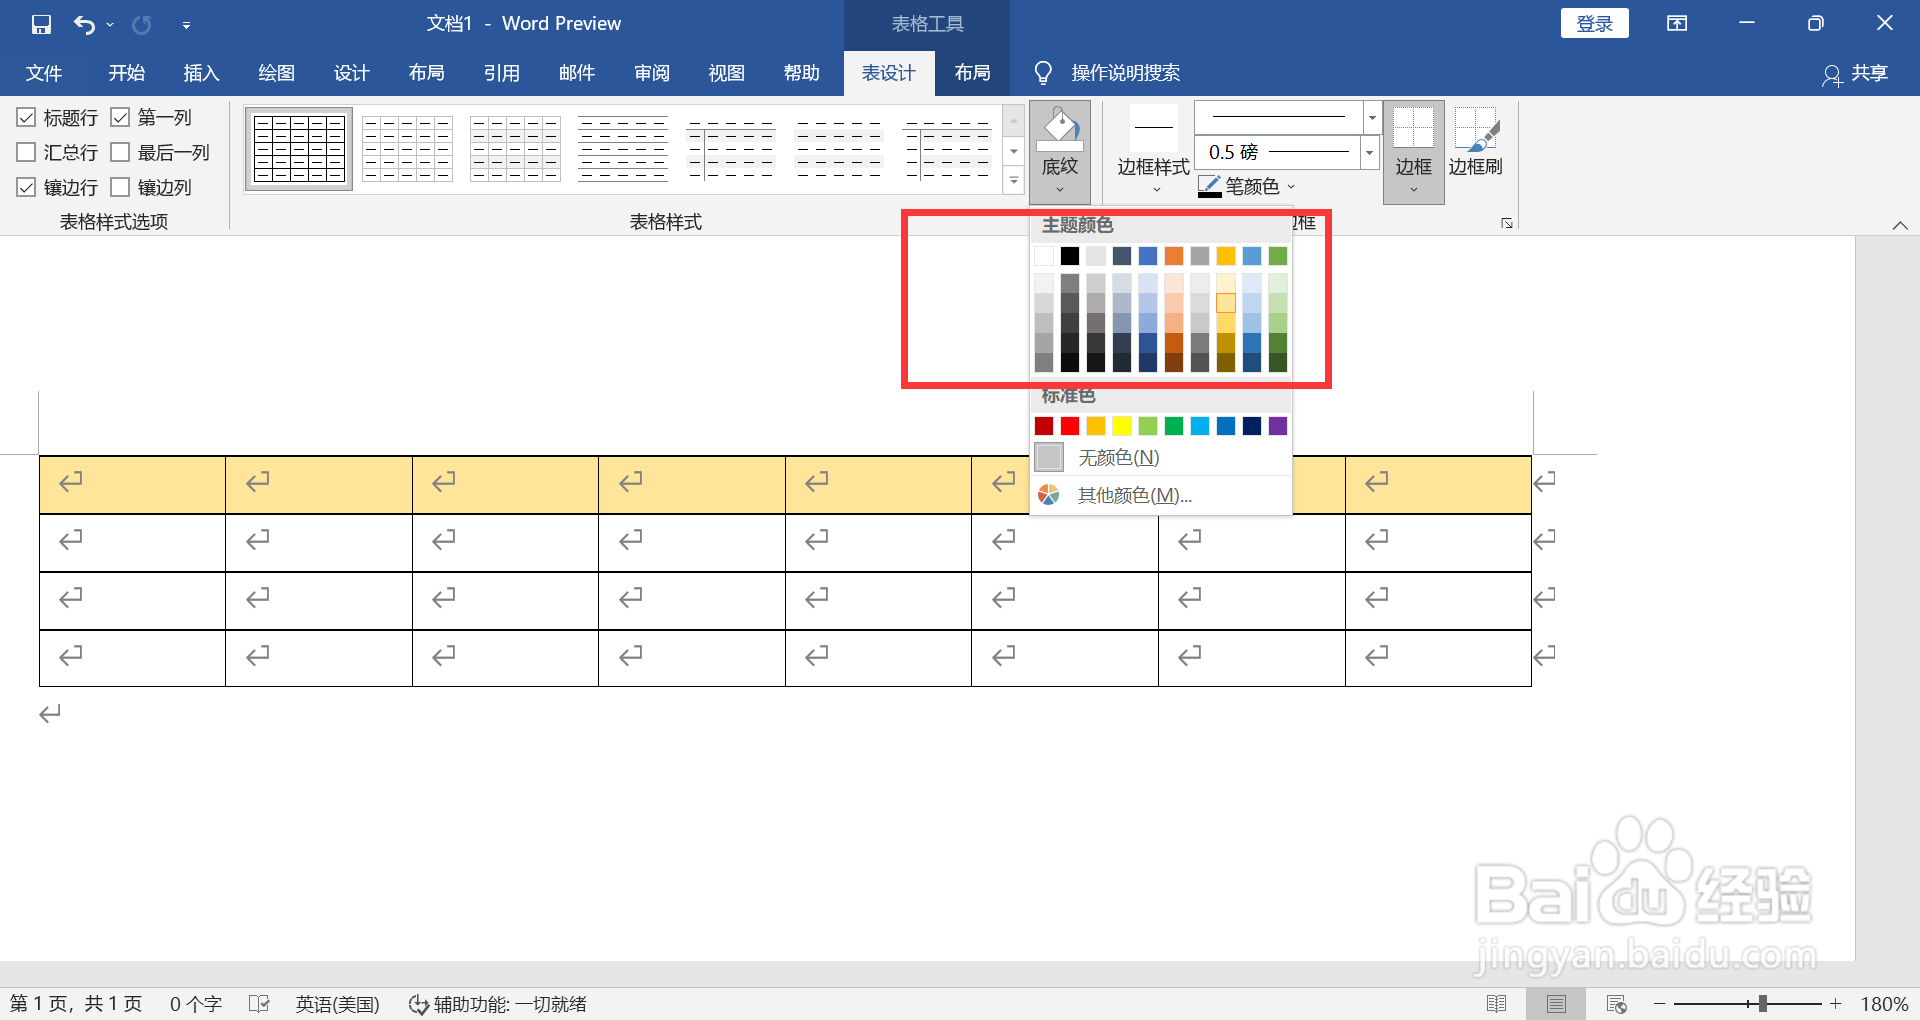Click the proofing check icon in status bar

point(259,1004)
